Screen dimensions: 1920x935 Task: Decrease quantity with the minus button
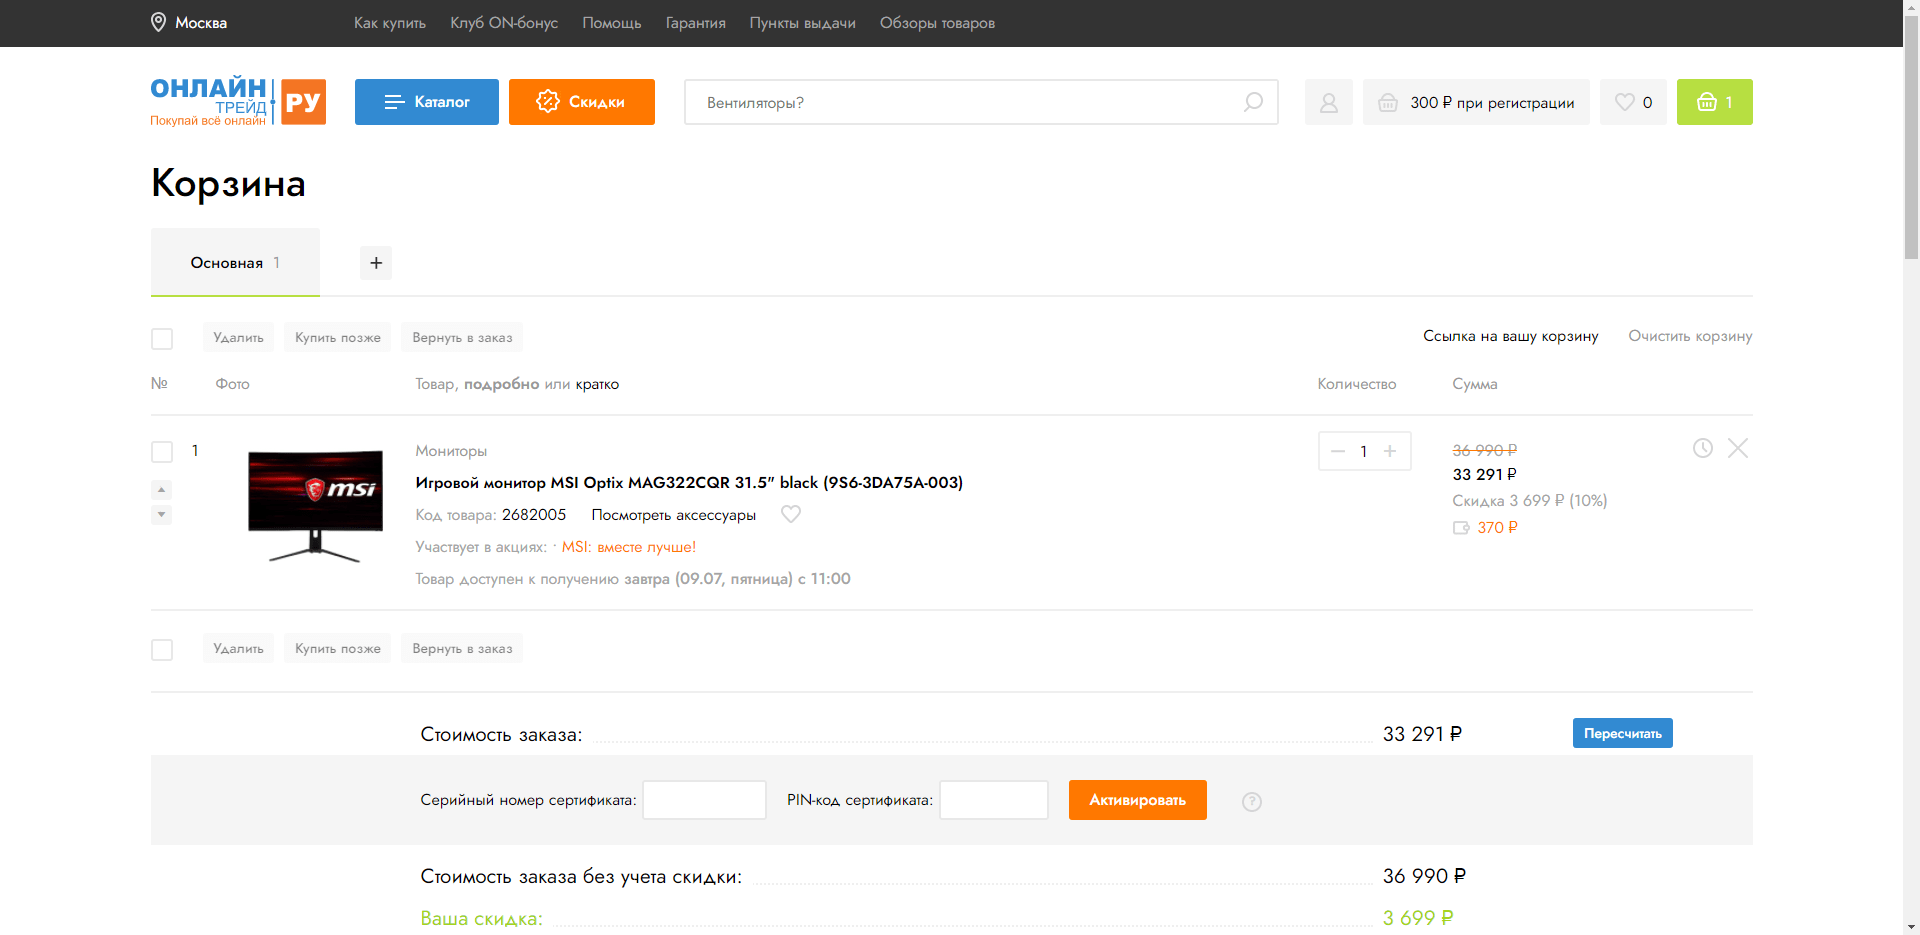[x=1338, y=451]
